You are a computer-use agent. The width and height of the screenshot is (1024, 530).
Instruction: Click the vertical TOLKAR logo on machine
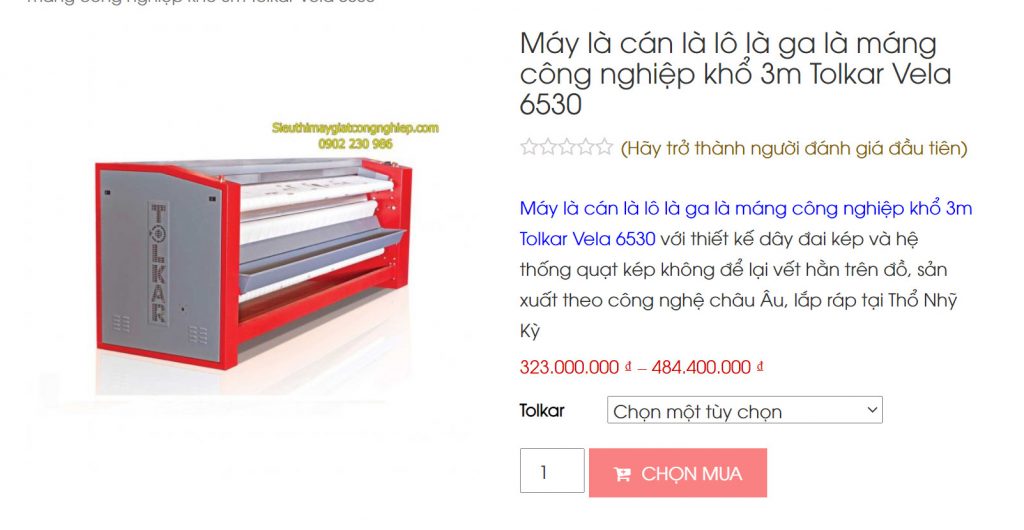pos(159,263)
